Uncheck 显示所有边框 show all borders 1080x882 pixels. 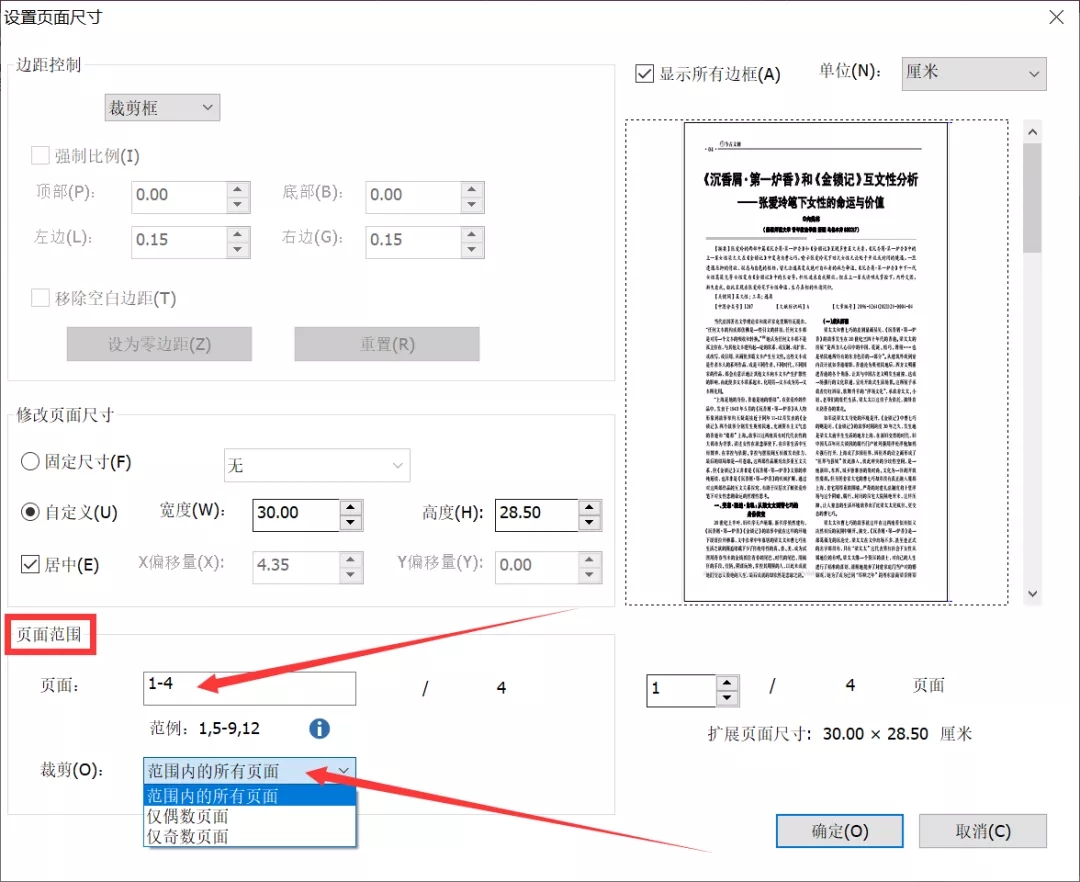(x=644, y=72)
